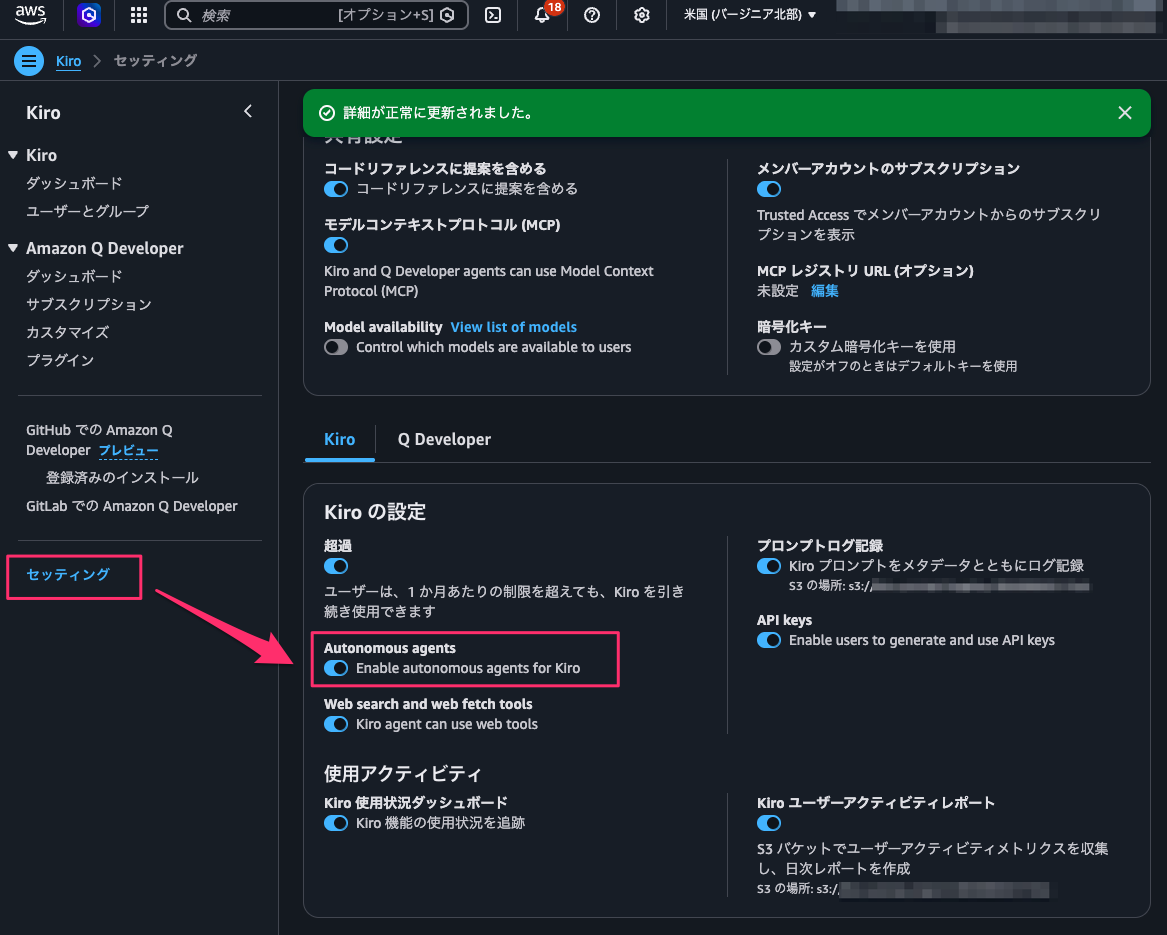The image size is (1167, 935).
Task: Launch CloudShell from top bar
Action: click(493, 15)
